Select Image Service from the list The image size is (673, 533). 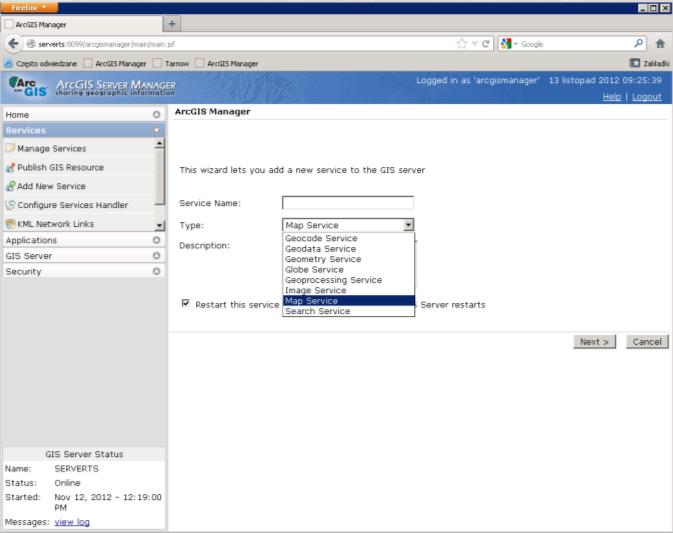coord(349,290)
